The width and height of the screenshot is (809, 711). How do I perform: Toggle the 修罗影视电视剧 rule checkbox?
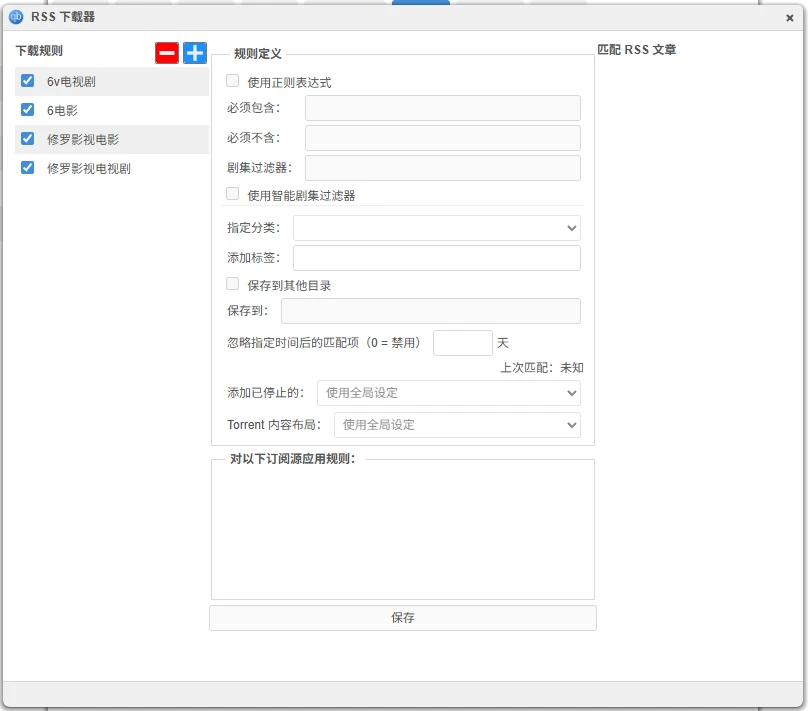28,168
